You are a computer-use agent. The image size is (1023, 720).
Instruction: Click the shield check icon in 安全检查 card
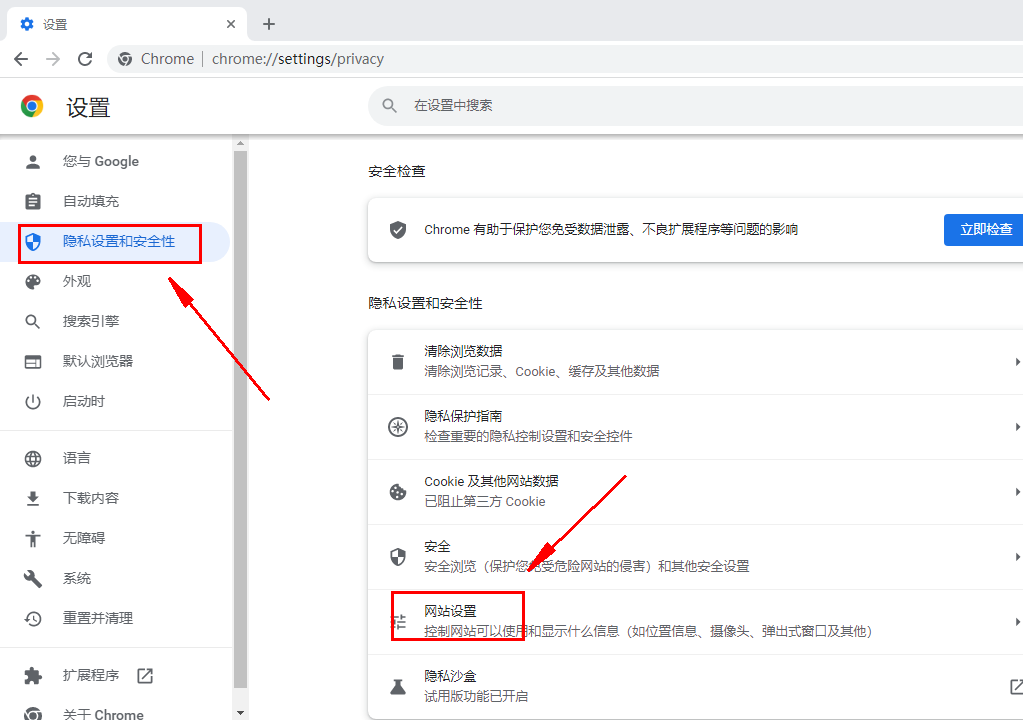click(398, 230)
